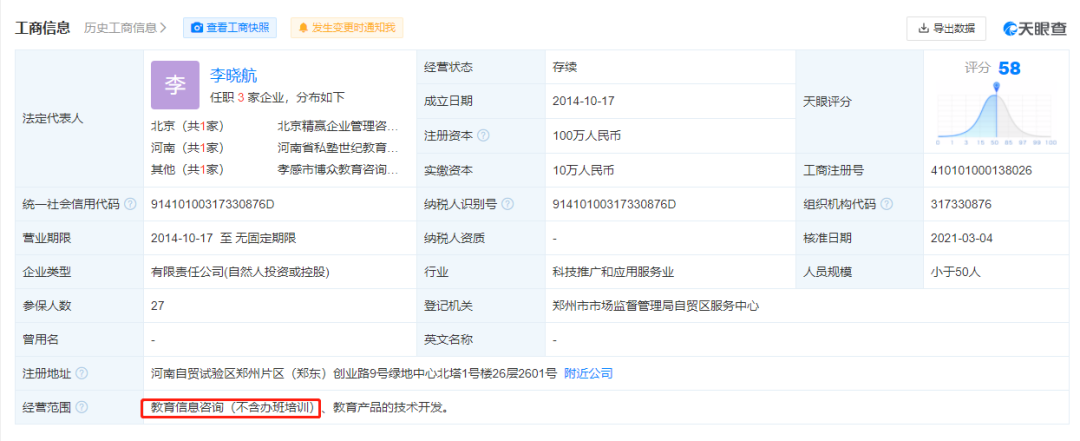The width and height of the screenshot is (1080, 441).
Task: Click 发生变更时通知我 button
Action: (346, 28)
